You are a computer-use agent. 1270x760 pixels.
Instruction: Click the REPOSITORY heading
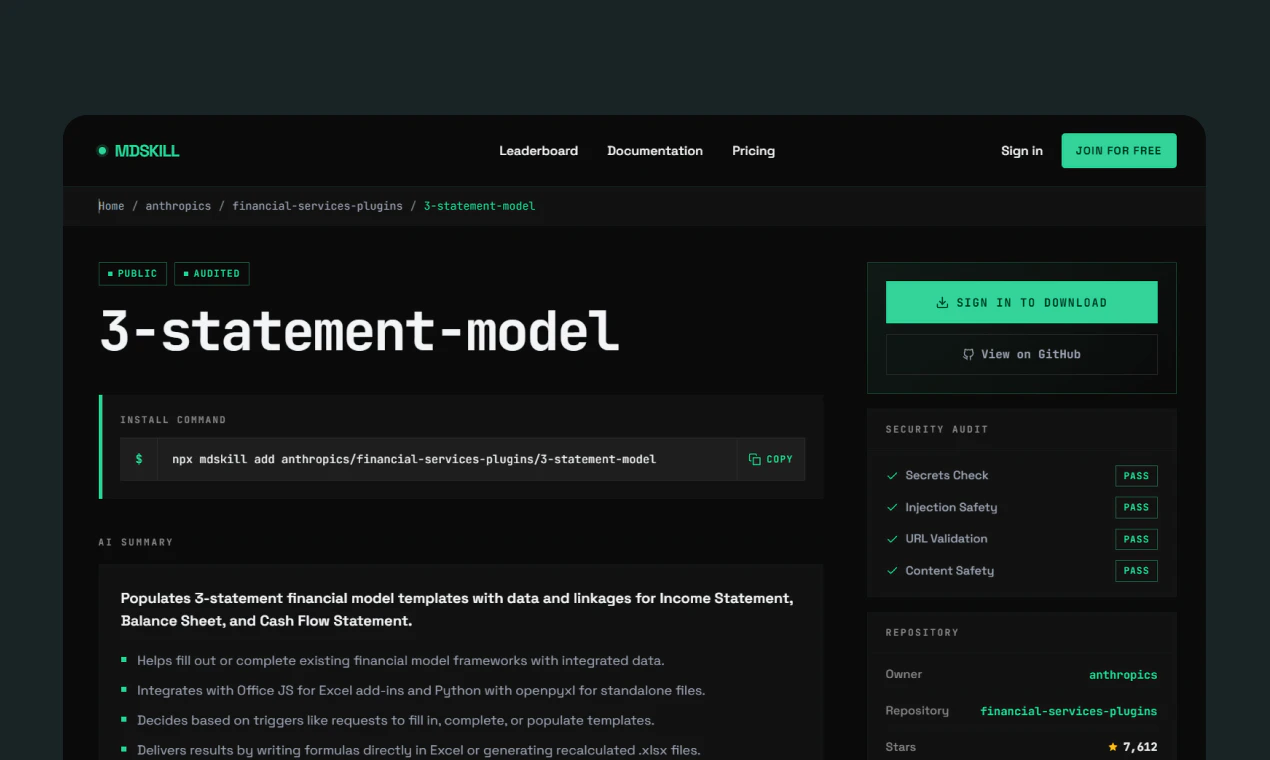click(x=922, y=632)
